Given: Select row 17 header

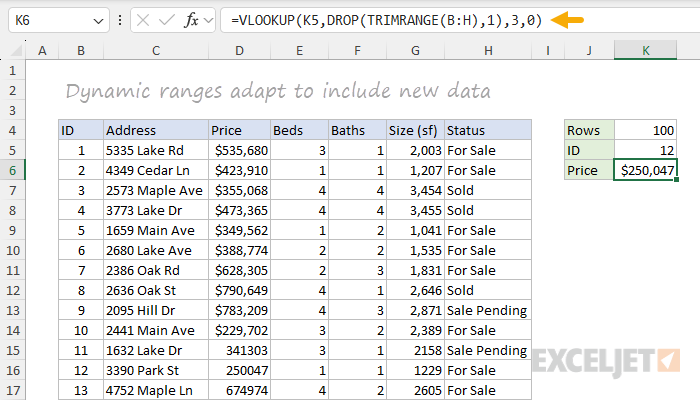Looking at the screenshot, I should click(x=12, y=390).
